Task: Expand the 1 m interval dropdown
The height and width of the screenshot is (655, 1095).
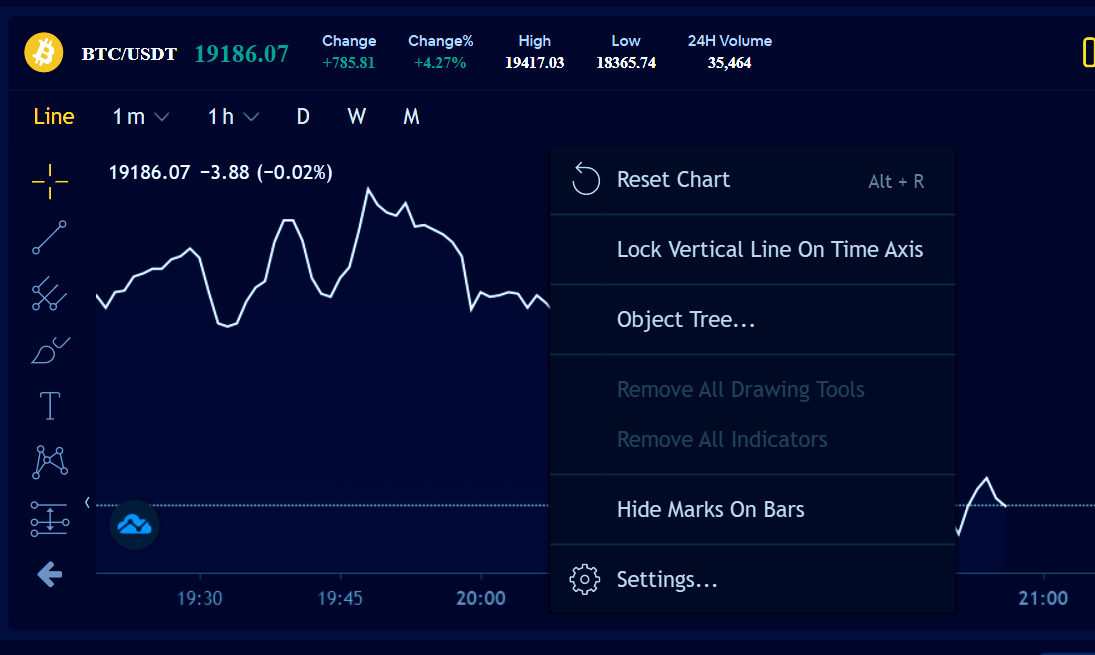Action: click(x=140, y=117)
